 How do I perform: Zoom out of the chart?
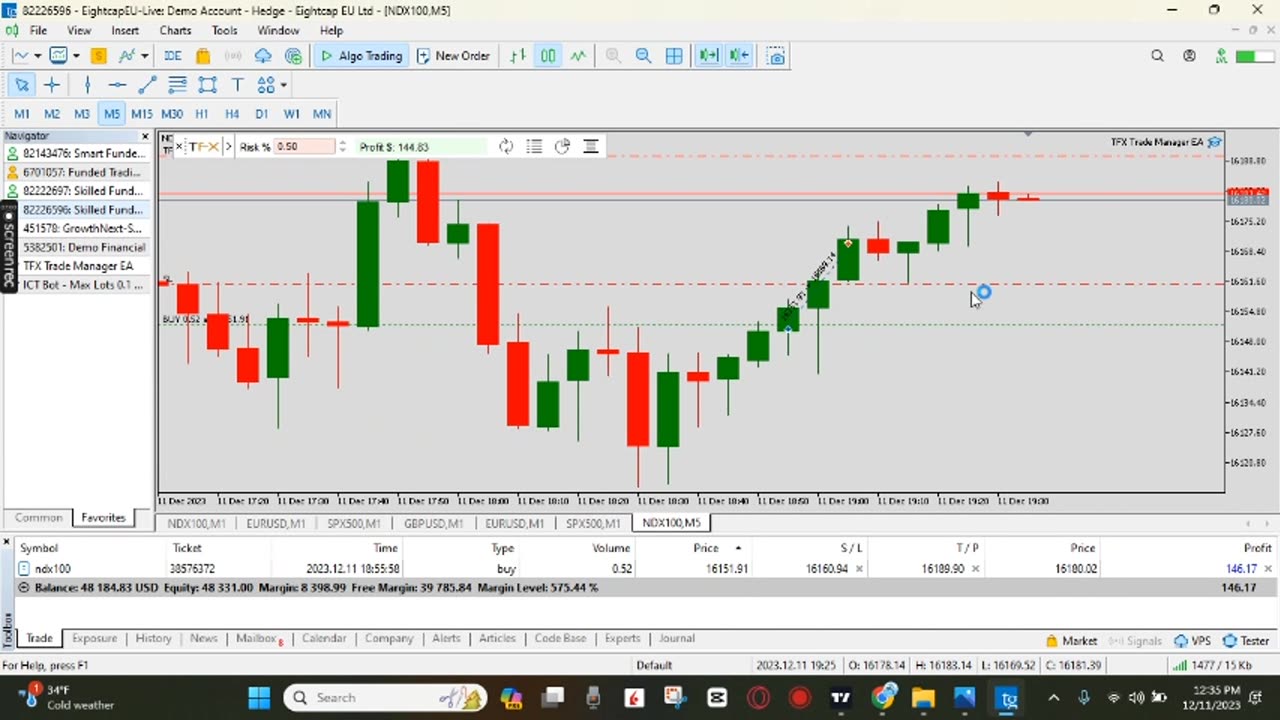[643, 56]
